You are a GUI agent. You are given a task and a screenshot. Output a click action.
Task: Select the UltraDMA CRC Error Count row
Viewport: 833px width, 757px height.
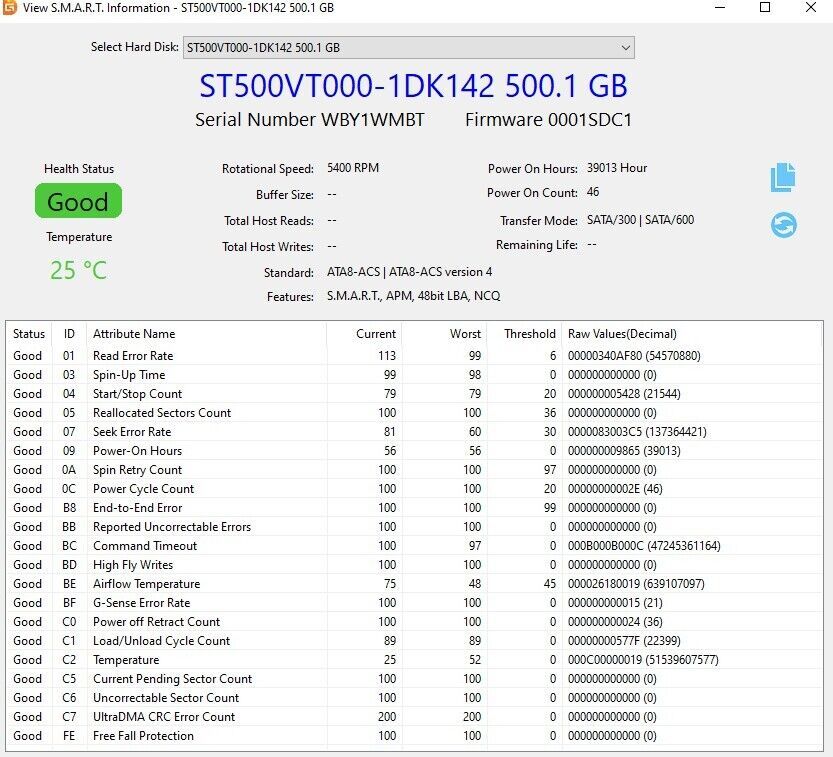pyautogui.click(x=414, y=717)
